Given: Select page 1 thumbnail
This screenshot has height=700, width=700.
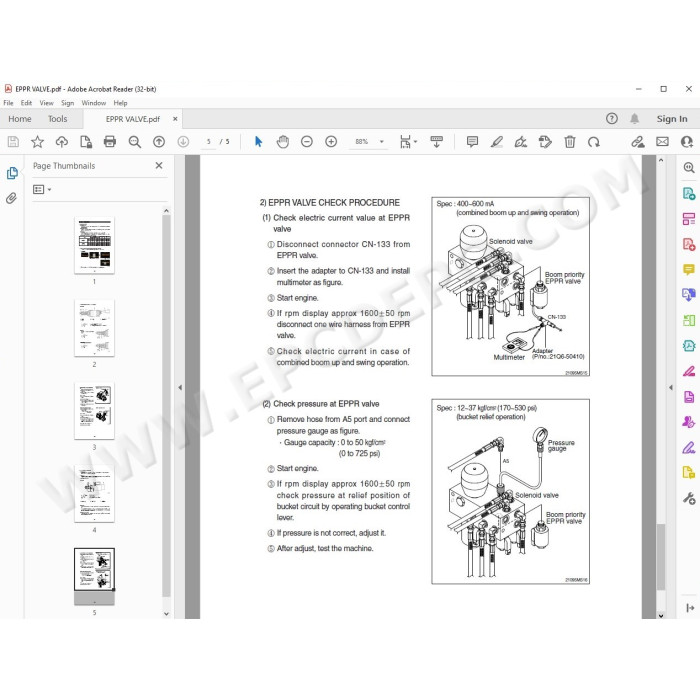Looking at the screenshot, I should (94, 245).
